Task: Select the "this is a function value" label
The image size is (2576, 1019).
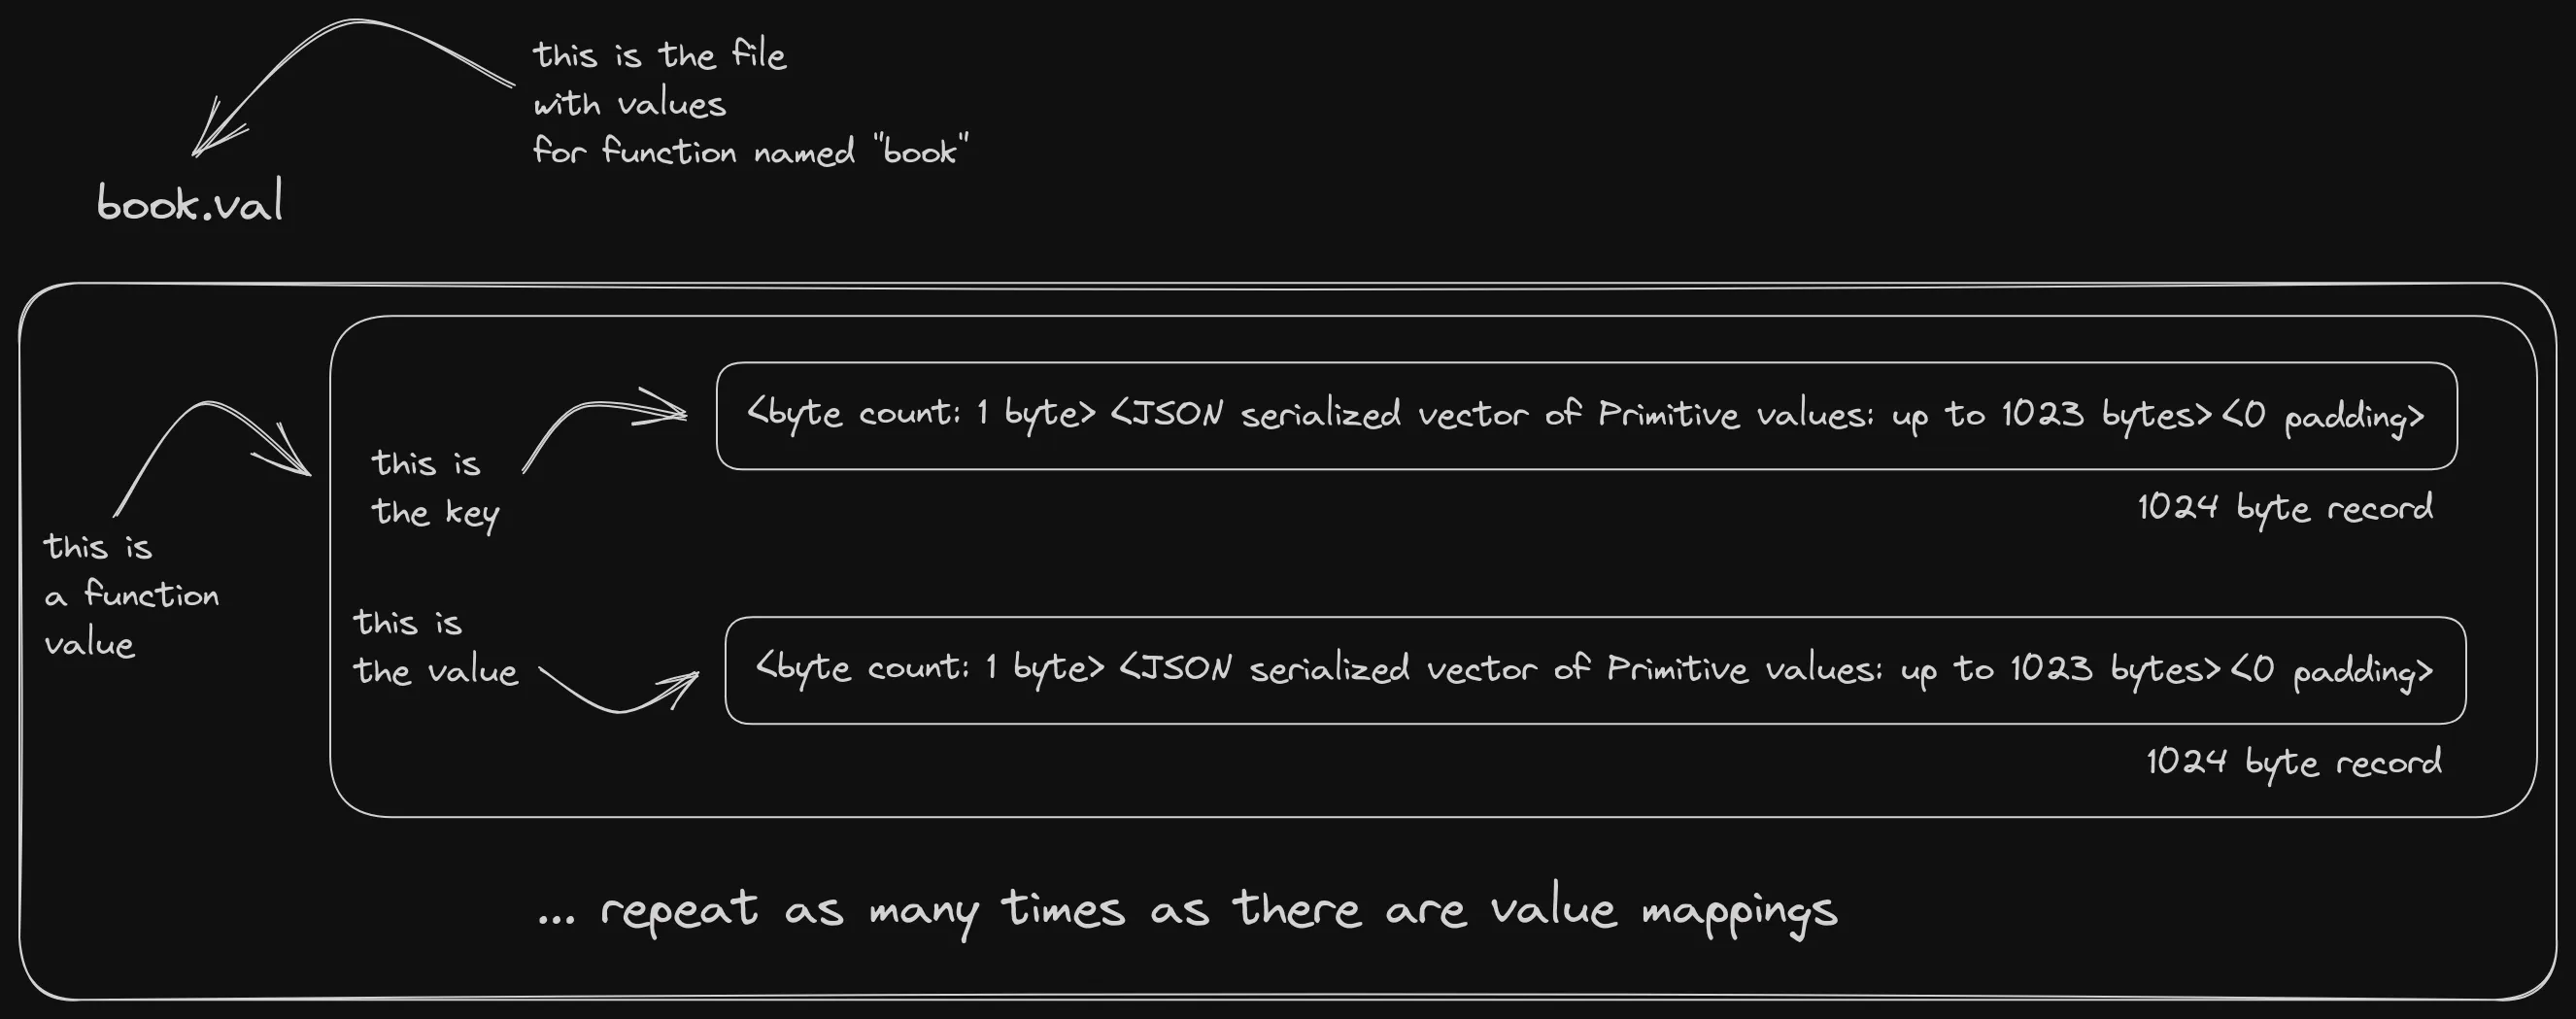Action: pyautogui.click(x=130, y=596)
